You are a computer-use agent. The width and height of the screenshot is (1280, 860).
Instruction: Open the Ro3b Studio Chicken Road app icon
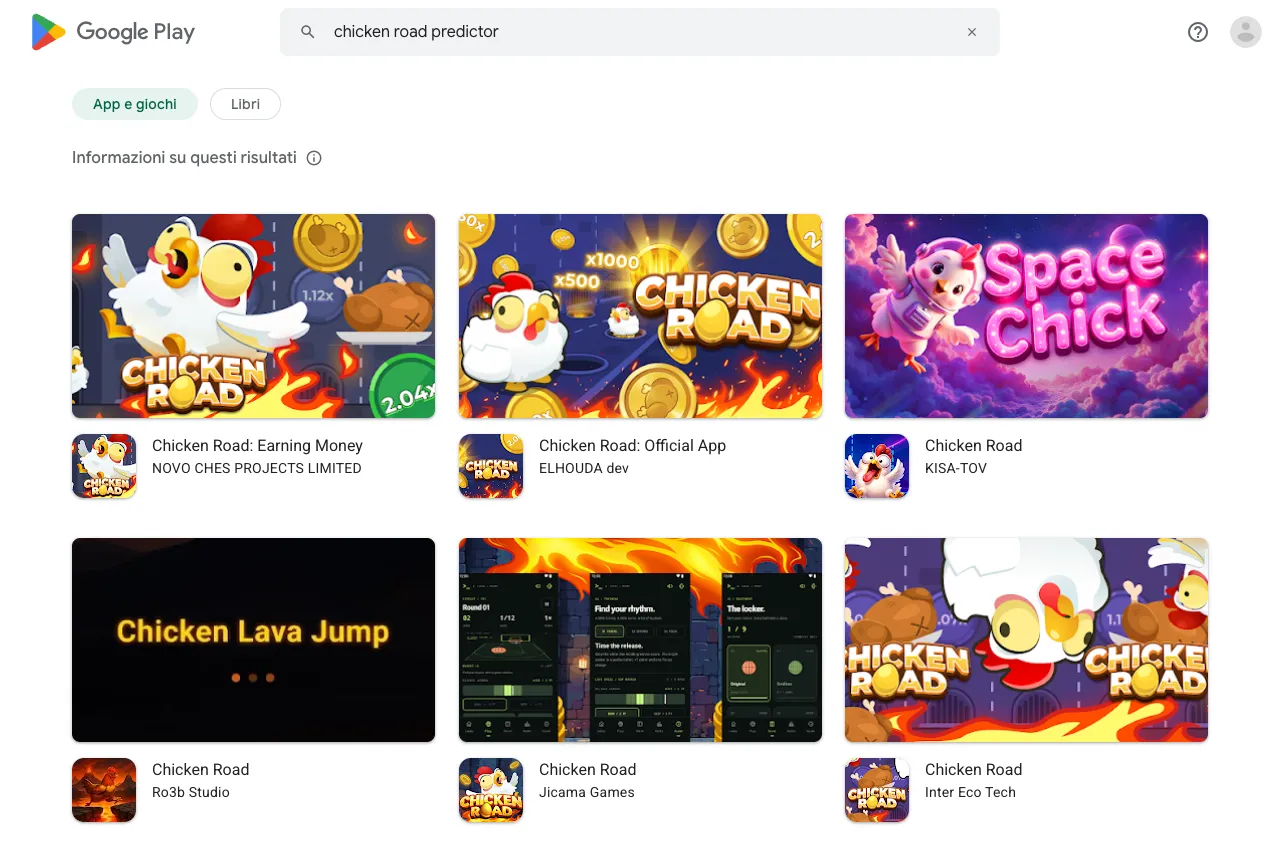tap(104, 790)
